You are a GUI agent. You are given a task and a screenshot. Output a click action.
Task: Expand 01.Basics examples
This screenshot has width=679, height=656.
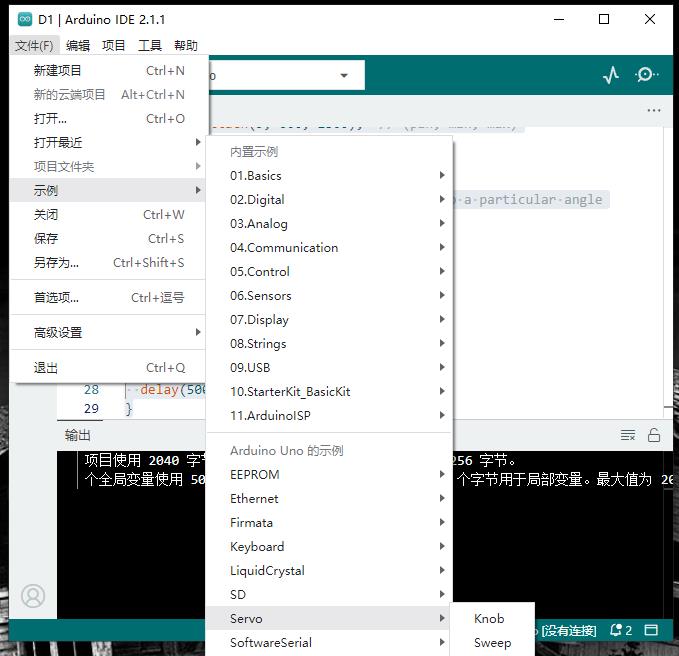[329, 176]
